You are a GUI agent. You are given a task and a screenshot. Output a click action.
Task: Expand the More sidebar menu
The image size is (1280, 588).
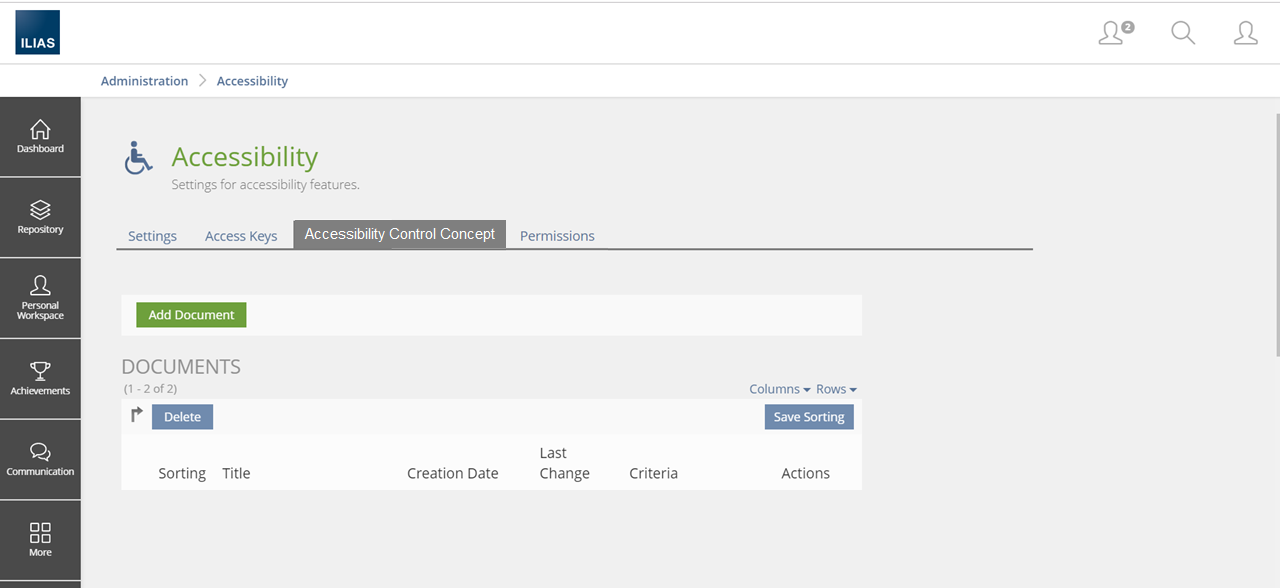pyautogui.click(x=40, y=540)
